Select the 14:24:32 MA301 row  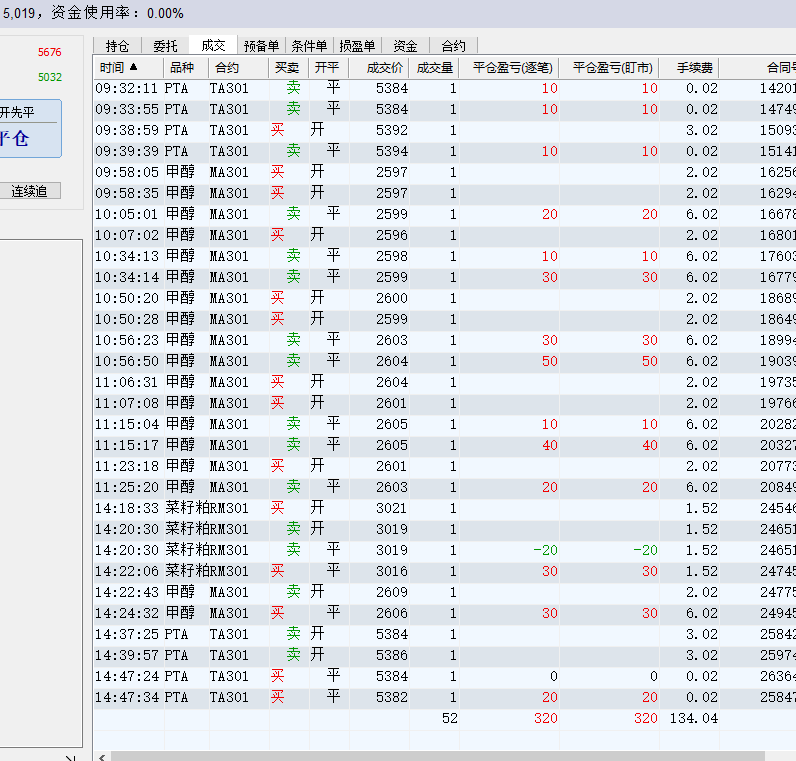point(445,613)
